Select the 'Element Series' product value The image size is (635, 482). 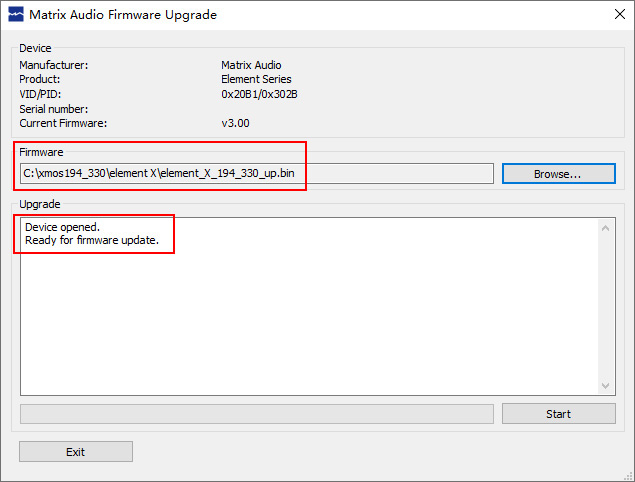pyautogui.click(x=256, y=79)
